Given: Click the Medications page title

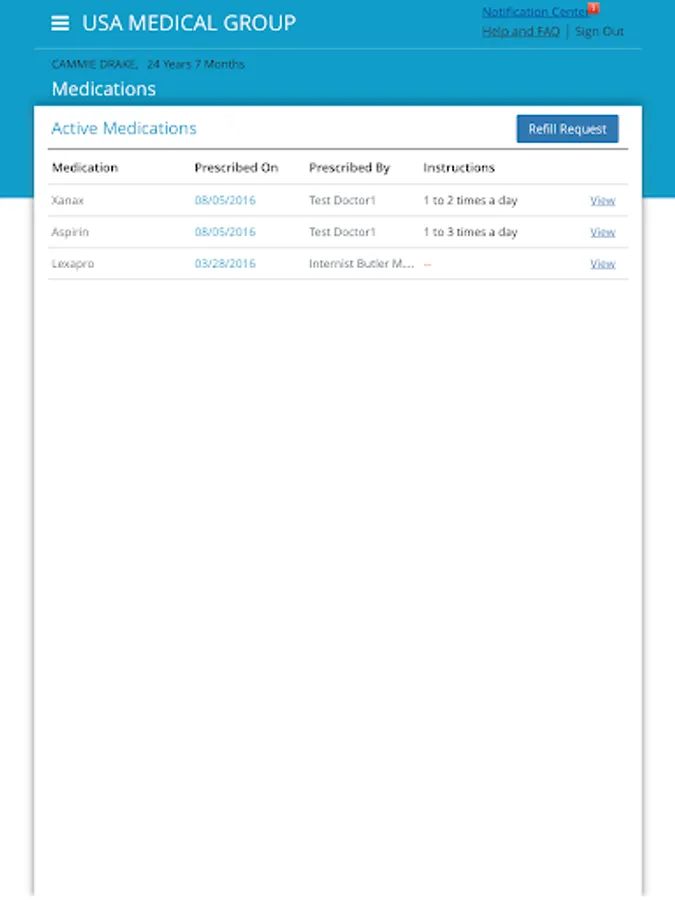Looking at the screenshot, I should 104,89.
